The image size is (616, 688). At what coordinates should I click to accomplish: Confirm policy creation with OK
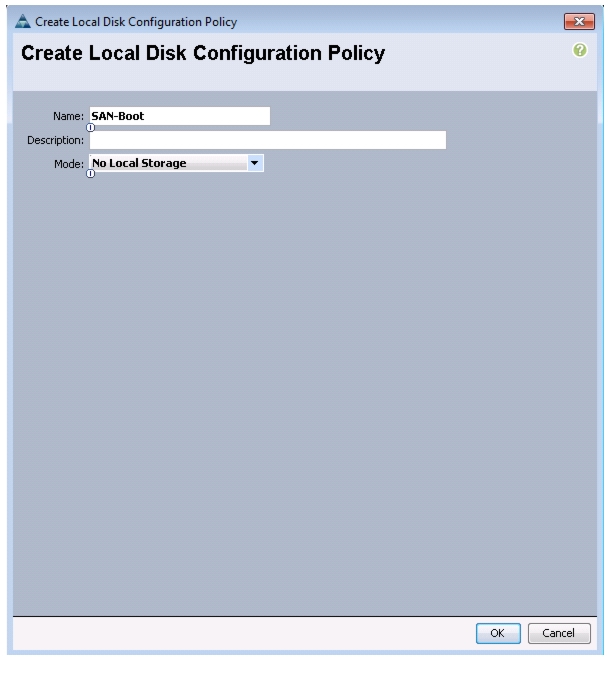(x=498, y=633)
